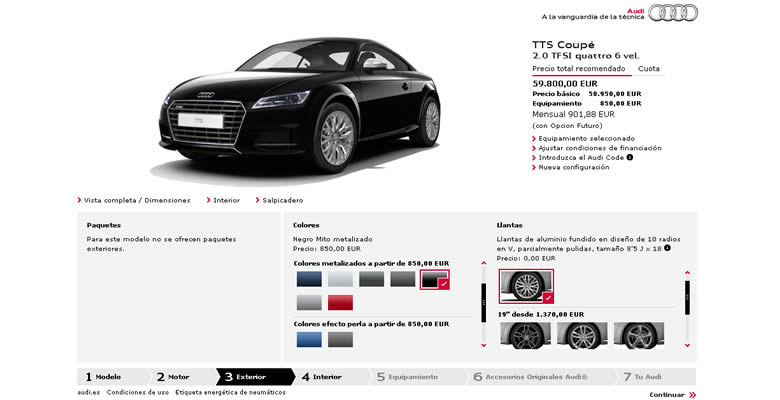The height and width of the screenshot is (400, 780).
Task: Click the Mensual 901,88 EUR text
Action: 574,114
